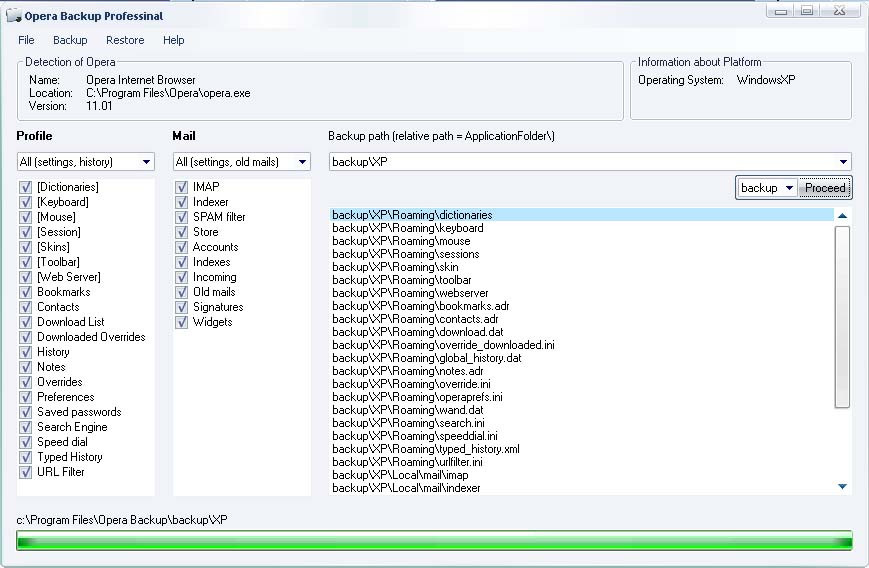The image size is (869, 568).
Task: Toggle the Download List checkbox
Action: pyautogui.click(x=25, y=321)
